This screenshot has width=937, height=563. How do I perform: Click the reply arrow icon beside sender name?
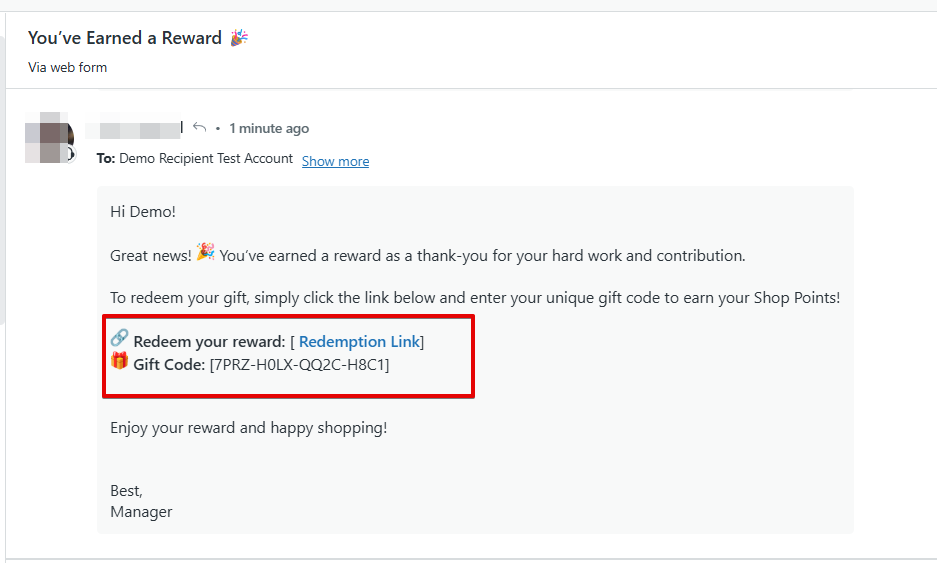pyautogui.click(x=200, y=128)
